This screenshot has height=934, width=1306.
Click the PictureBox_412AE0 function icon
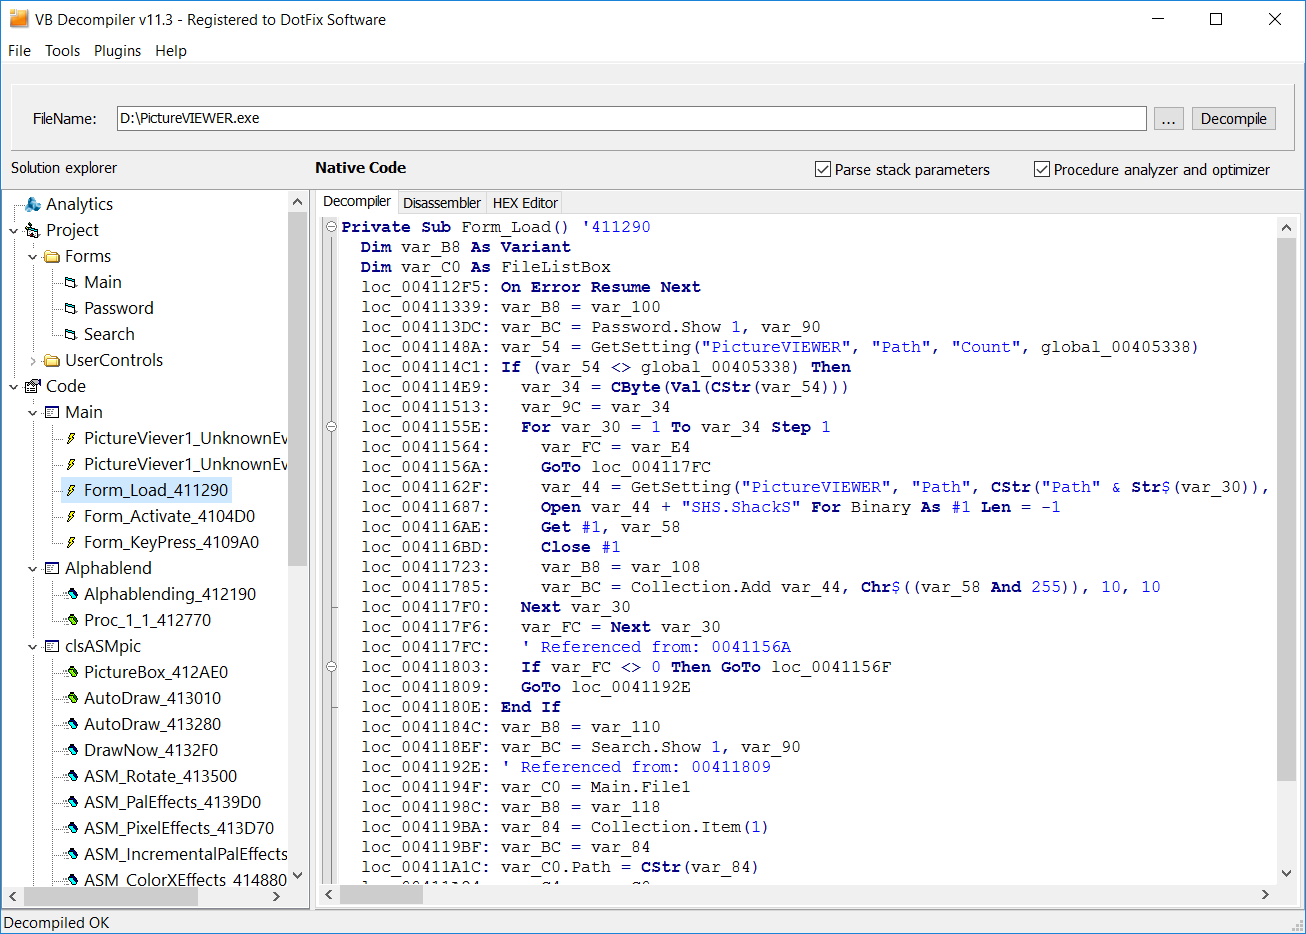[71, 672]
